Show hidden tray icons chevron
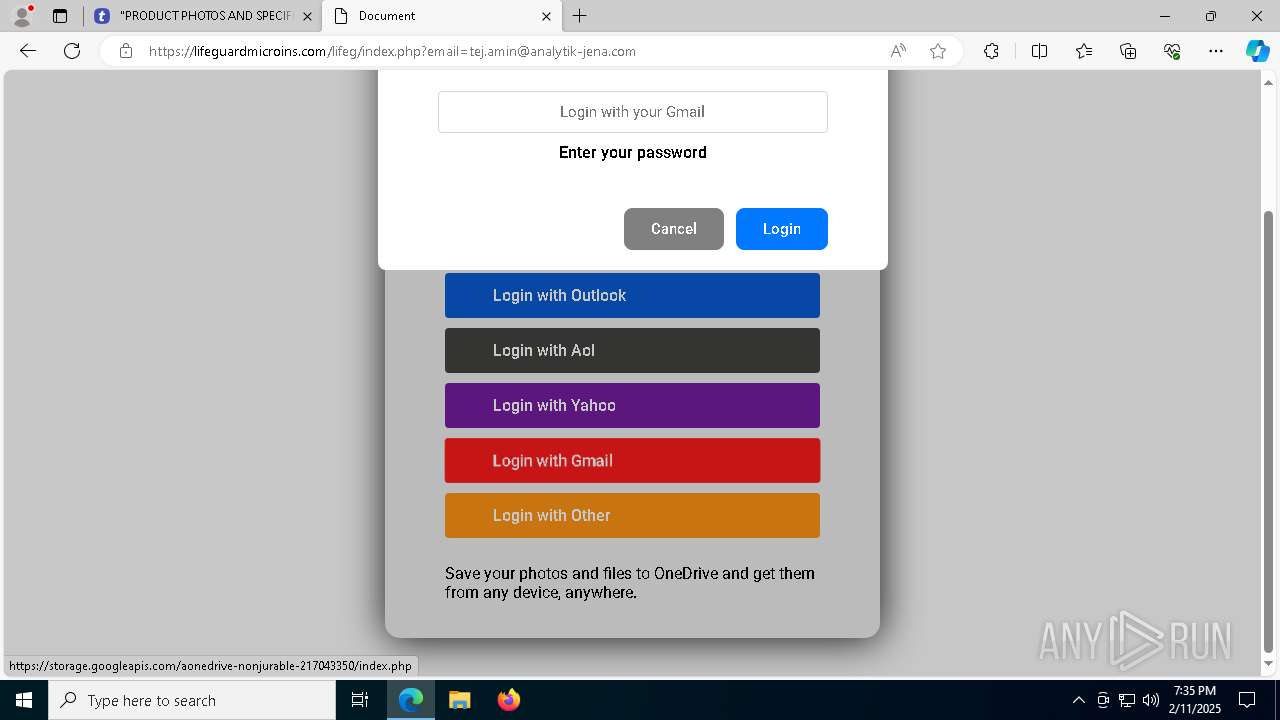The width and height of the screenshot is (1280, 720). point(1078,700)
